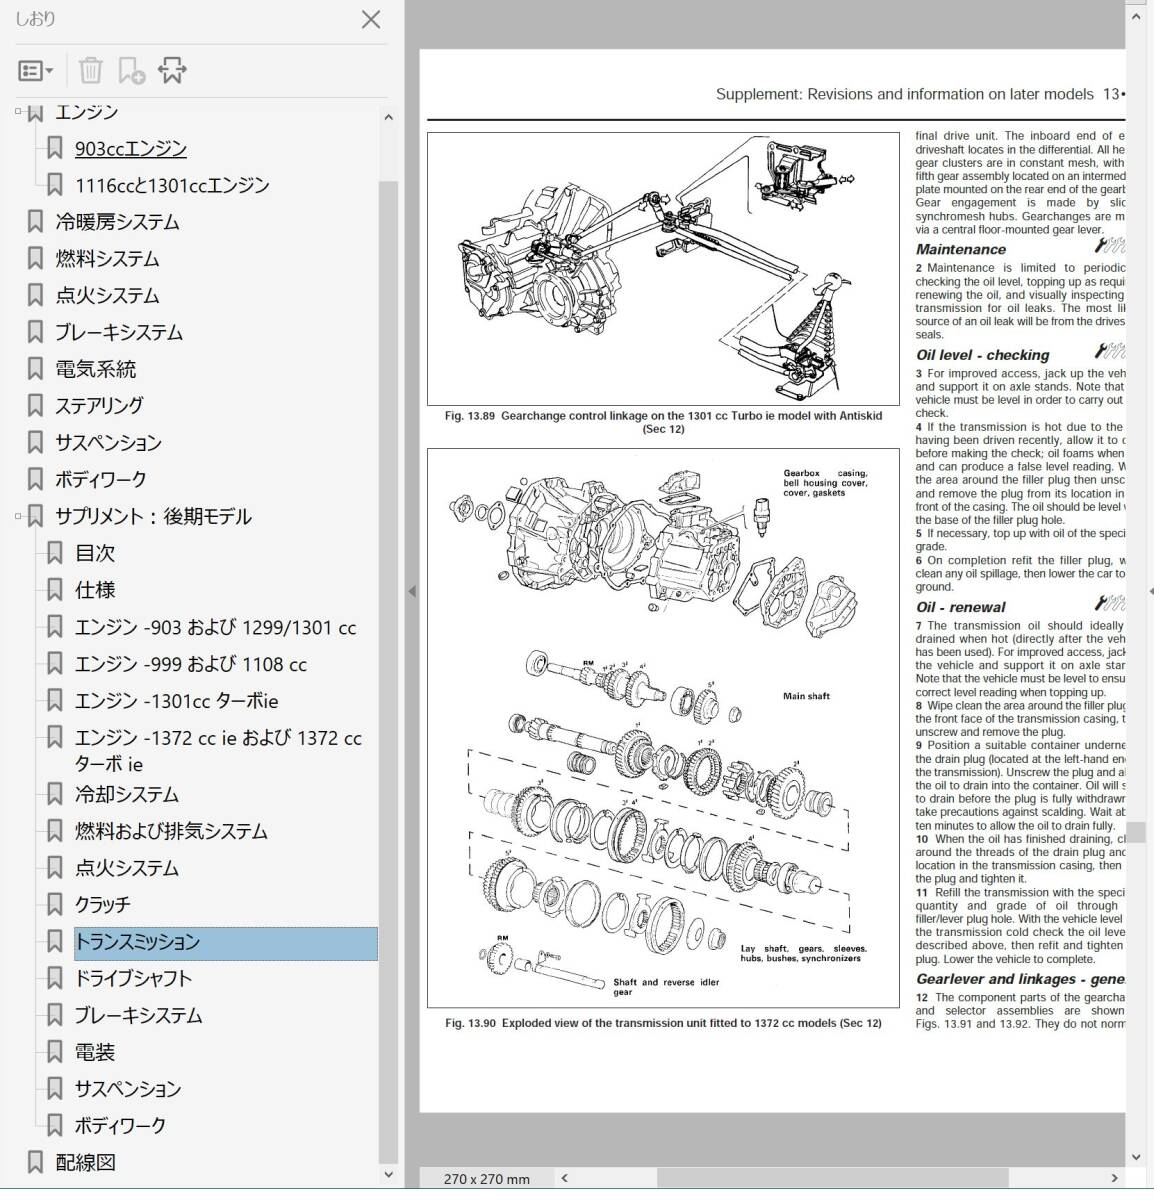Click the document vertical scroll-down arrow
This screenshot has width=1154, height=1200.
[x=1135, y=1157]
